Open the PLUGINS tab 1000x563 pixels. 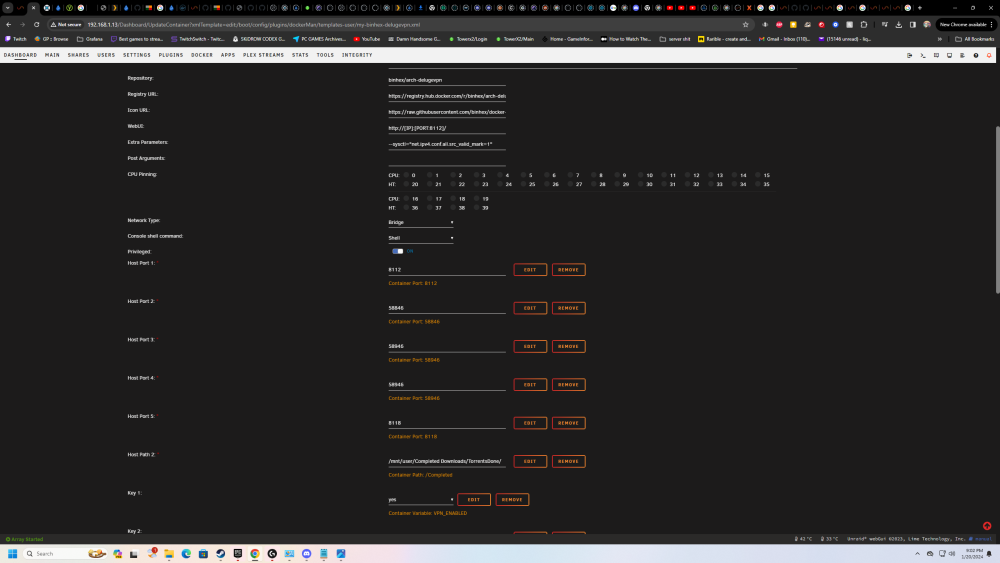(171, 55)
